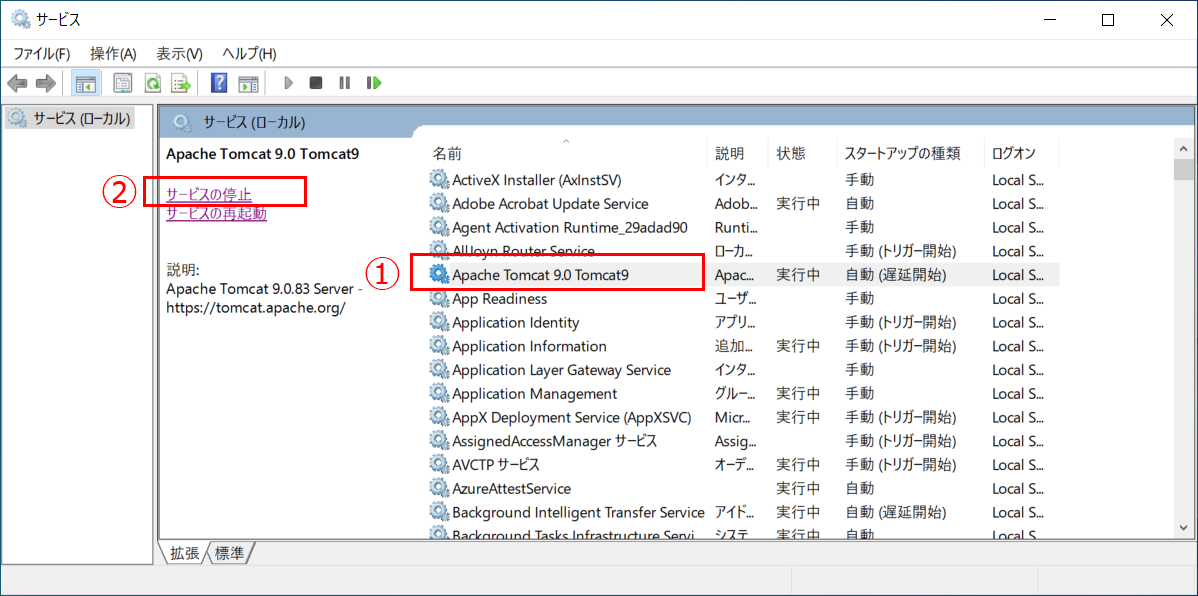This screenshot has height=596, width=1198.
Task: Click the Back arrow toolbar icon
Action: pyautogui.click(x=18, y=83)
